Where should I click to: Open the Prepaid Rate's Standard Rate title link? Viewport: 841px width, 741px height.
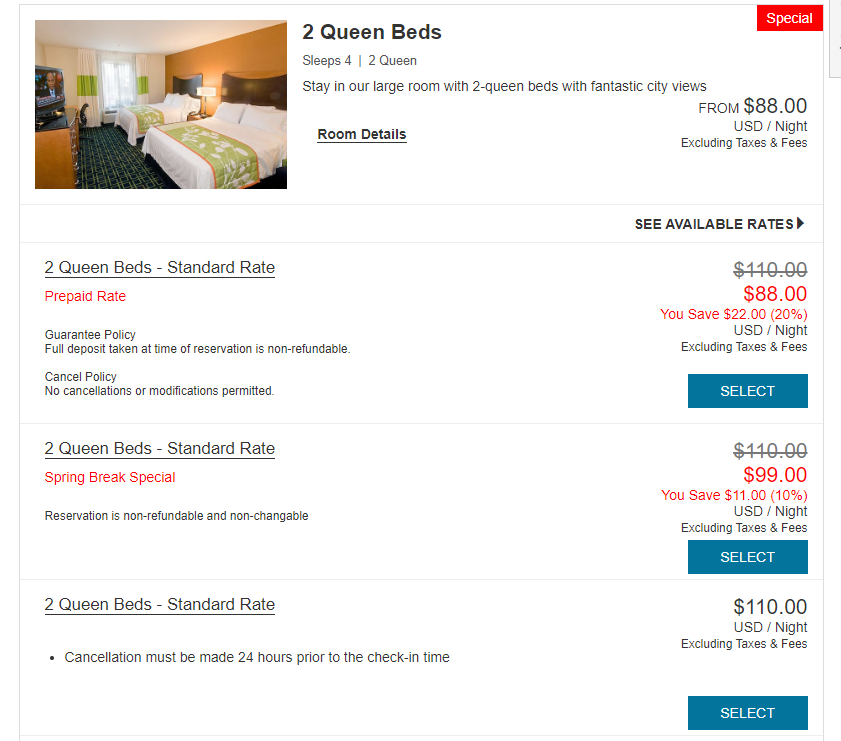160,268
